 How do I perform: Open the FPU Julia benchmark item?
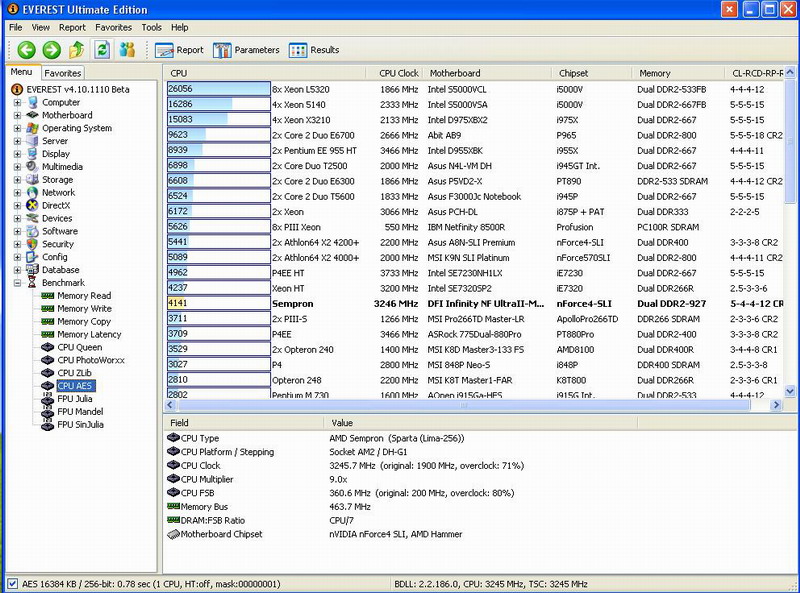point(74,399)
